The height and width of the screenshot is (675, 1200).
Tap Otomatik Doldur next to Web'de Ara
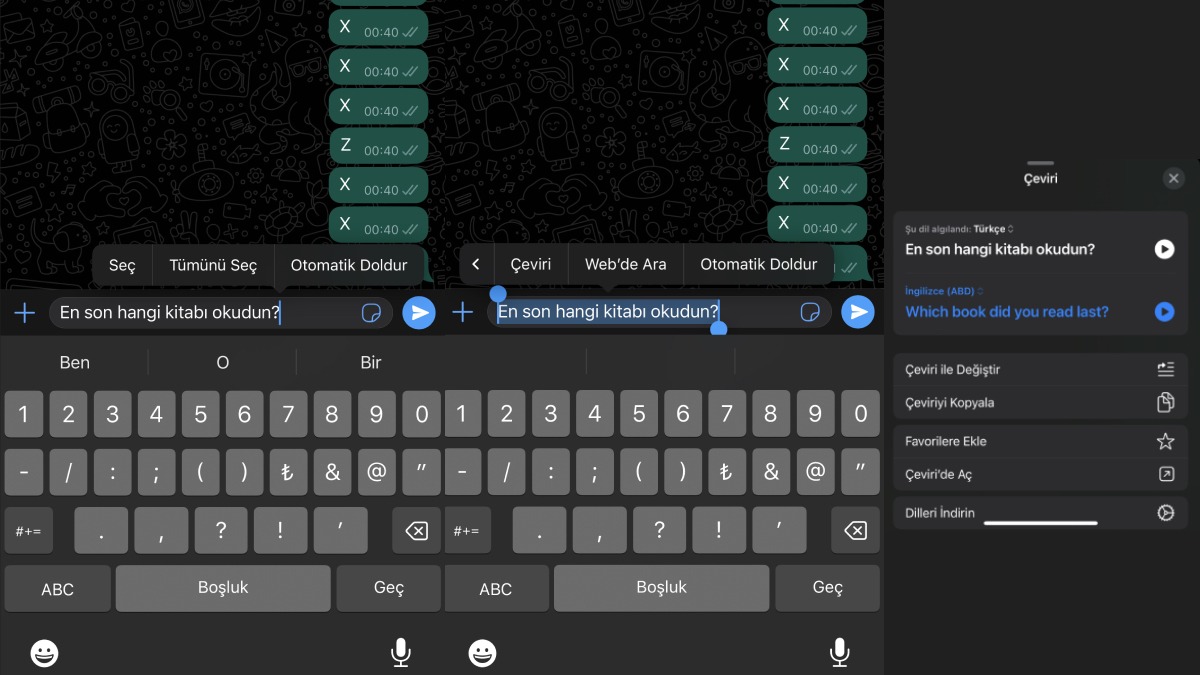[759, 264]
